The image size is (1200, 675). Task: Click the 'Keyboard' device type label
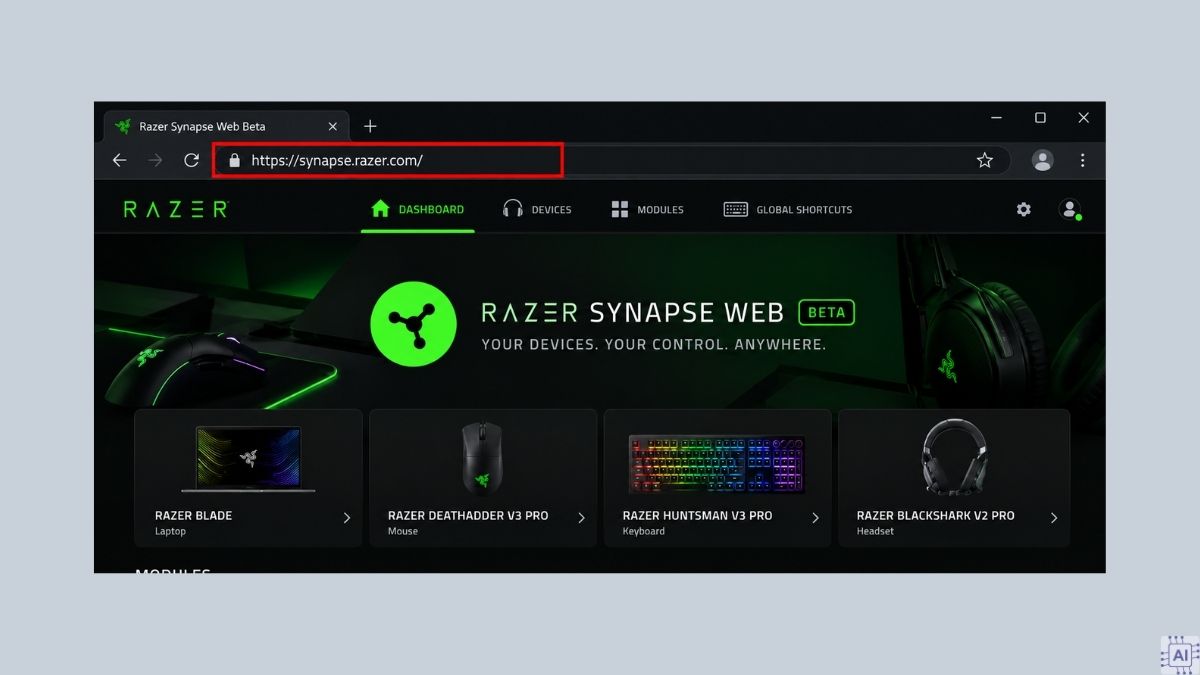643,532
